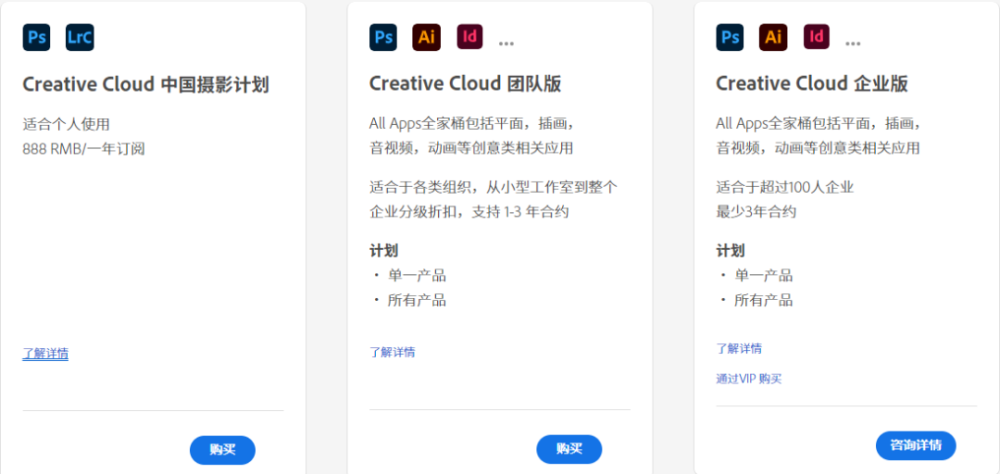The width and height of the screenshot is (1000, 474).
Task: Click the more-apps ellipsis in the 团队版 card
Action: [506, 43]
